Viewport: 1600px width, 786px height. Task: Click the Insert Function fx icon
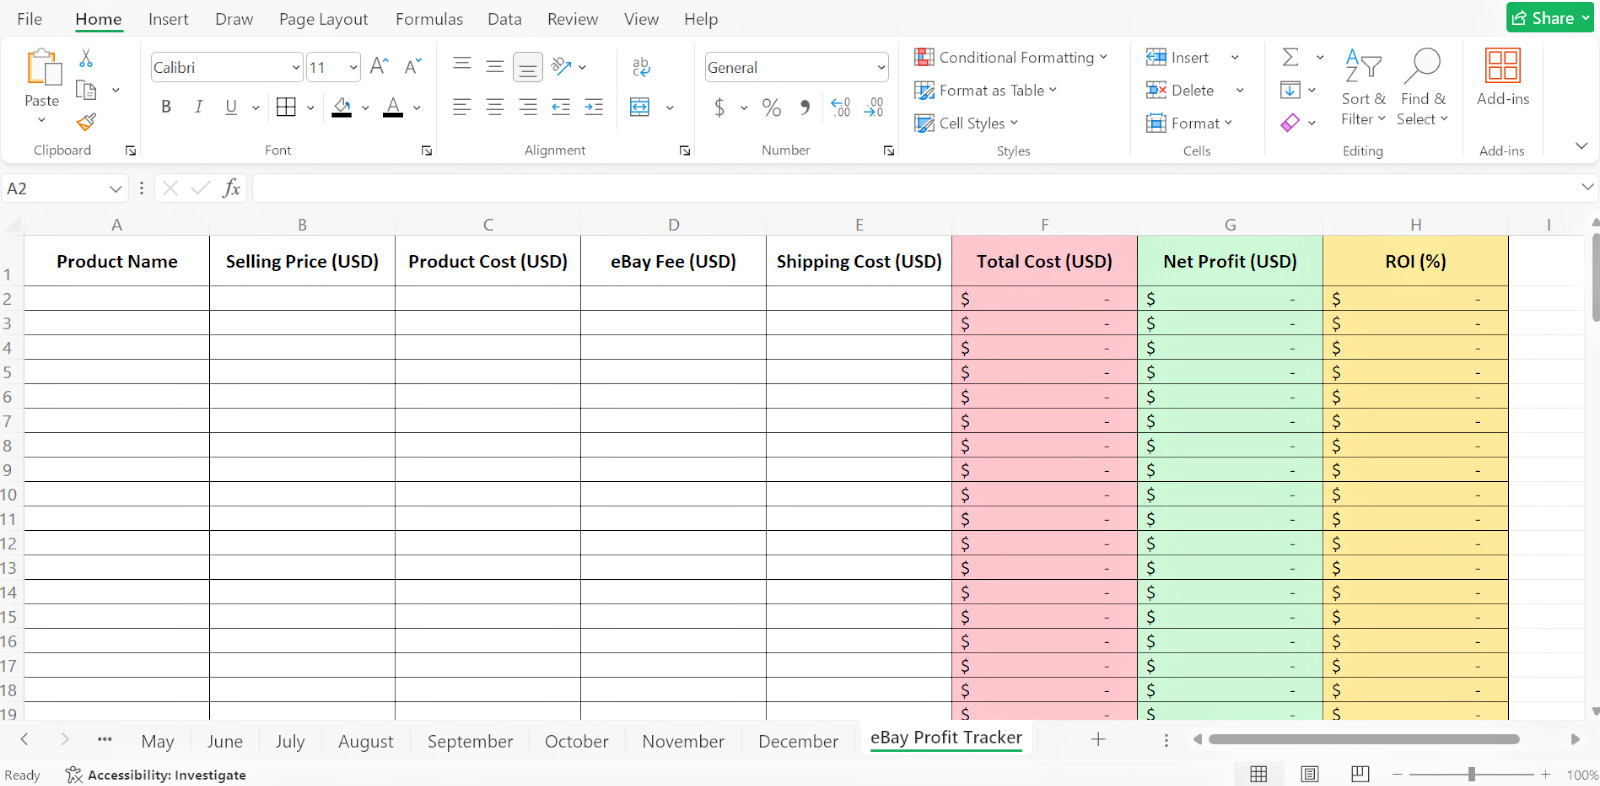point(231,188)
